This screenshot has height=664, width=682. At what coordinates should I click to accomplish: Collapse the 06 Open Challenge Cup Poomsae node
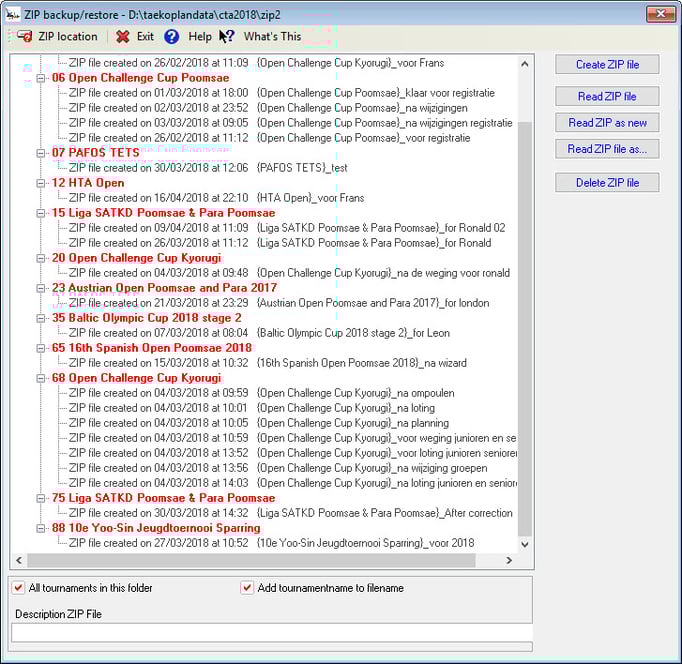tap(41, 78)
